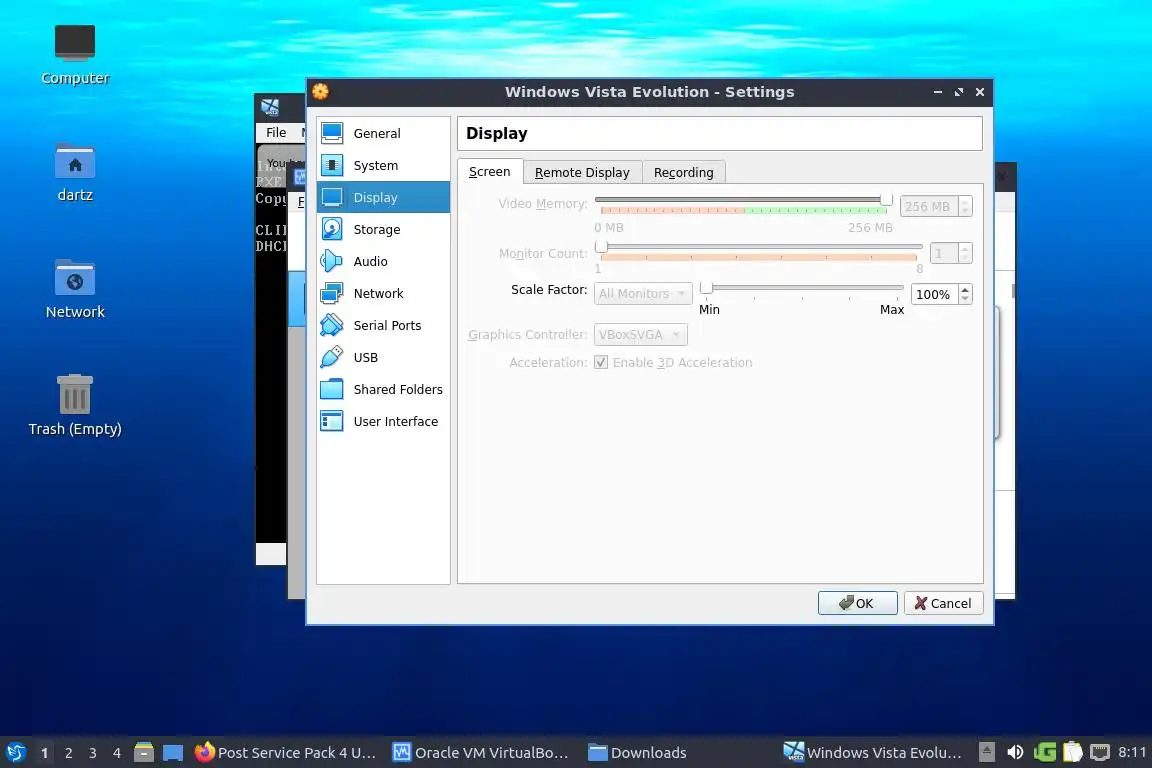Select the Display category icon
Viewport: 1152px width, 768px height.
pos(332,197)
